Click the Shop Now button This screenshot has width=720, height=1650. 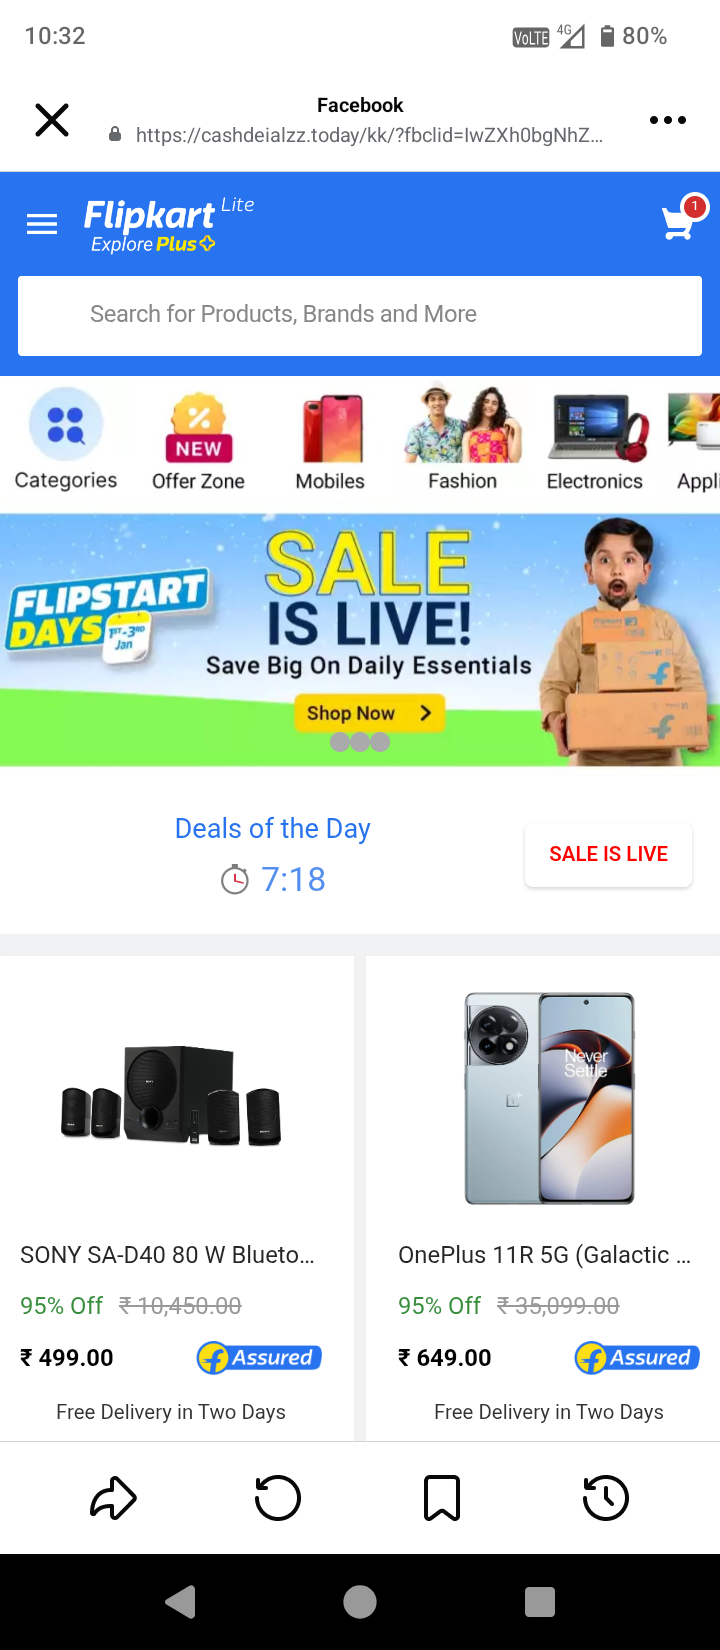tap(369, 713)
